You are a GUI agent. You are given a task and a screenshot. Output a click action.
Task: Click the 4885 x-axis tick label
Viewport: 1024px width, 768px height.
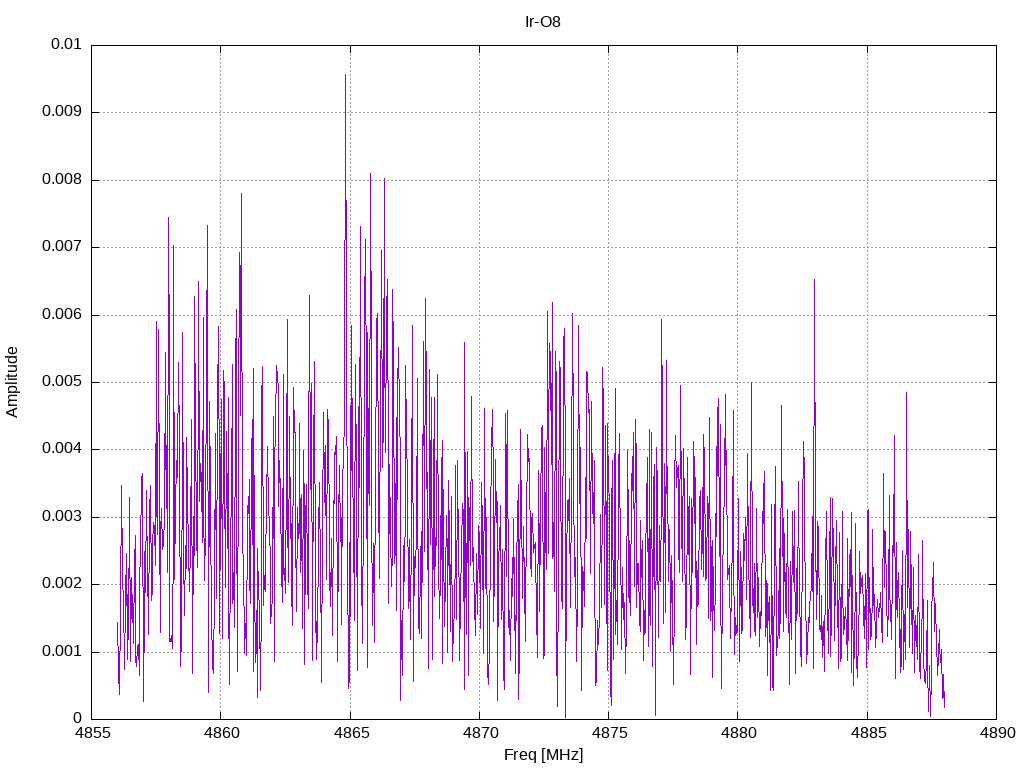click(868, 733)
